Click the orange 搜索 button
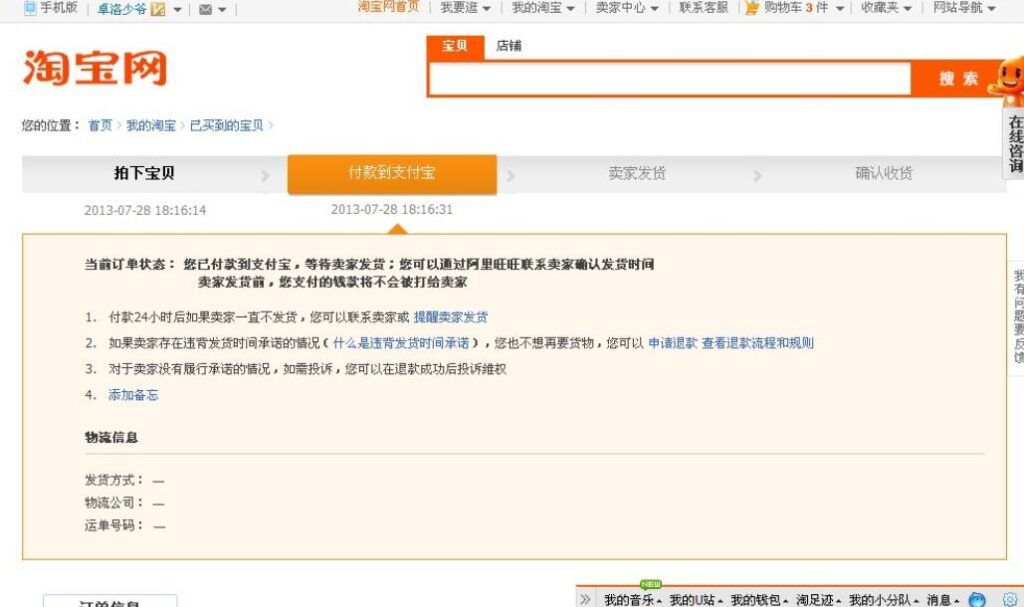This screenshot has height=607, width=1024. coord(957,79)
